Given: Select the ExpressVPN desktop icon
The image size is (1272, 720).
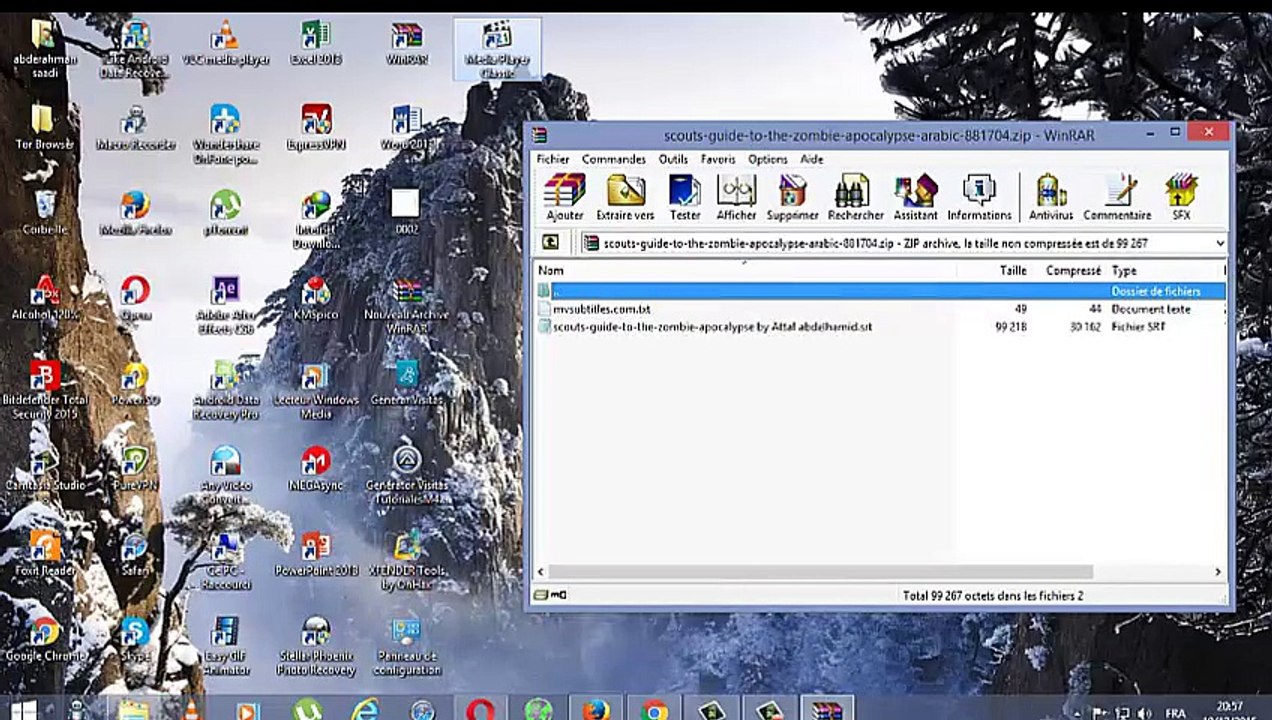Looking at the screenshot, I should tap(316, 128).
